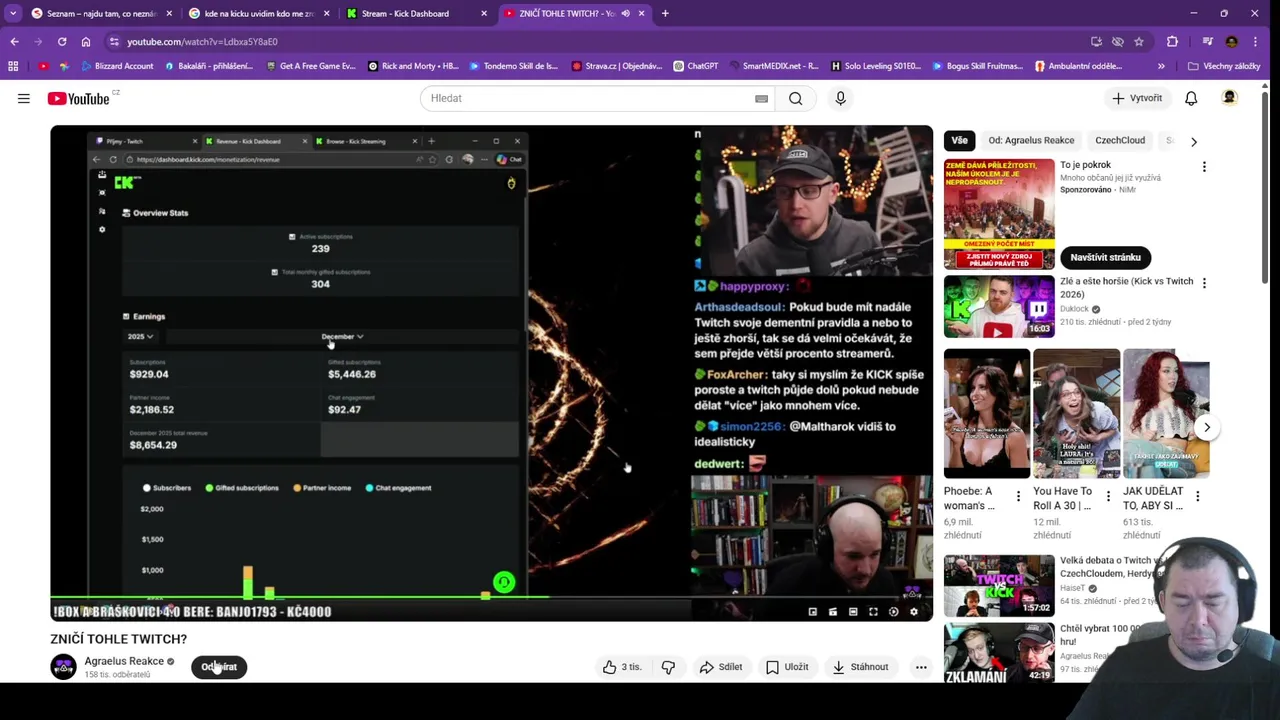Save the video with Uložit
This screenshot has height=720, width=1280.
coord(787,667)
